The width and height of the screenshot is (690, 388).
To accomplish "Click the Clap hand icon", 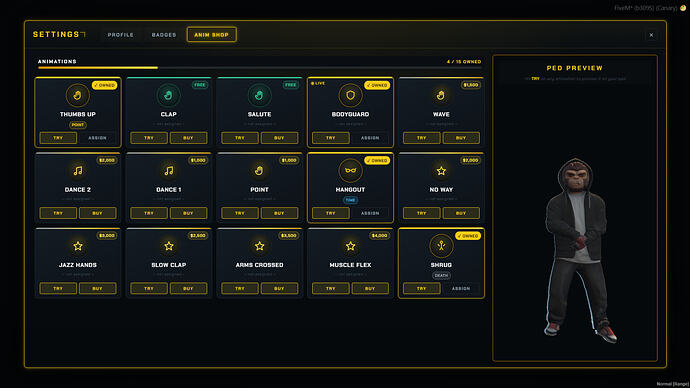I will (x=169, y=95).
